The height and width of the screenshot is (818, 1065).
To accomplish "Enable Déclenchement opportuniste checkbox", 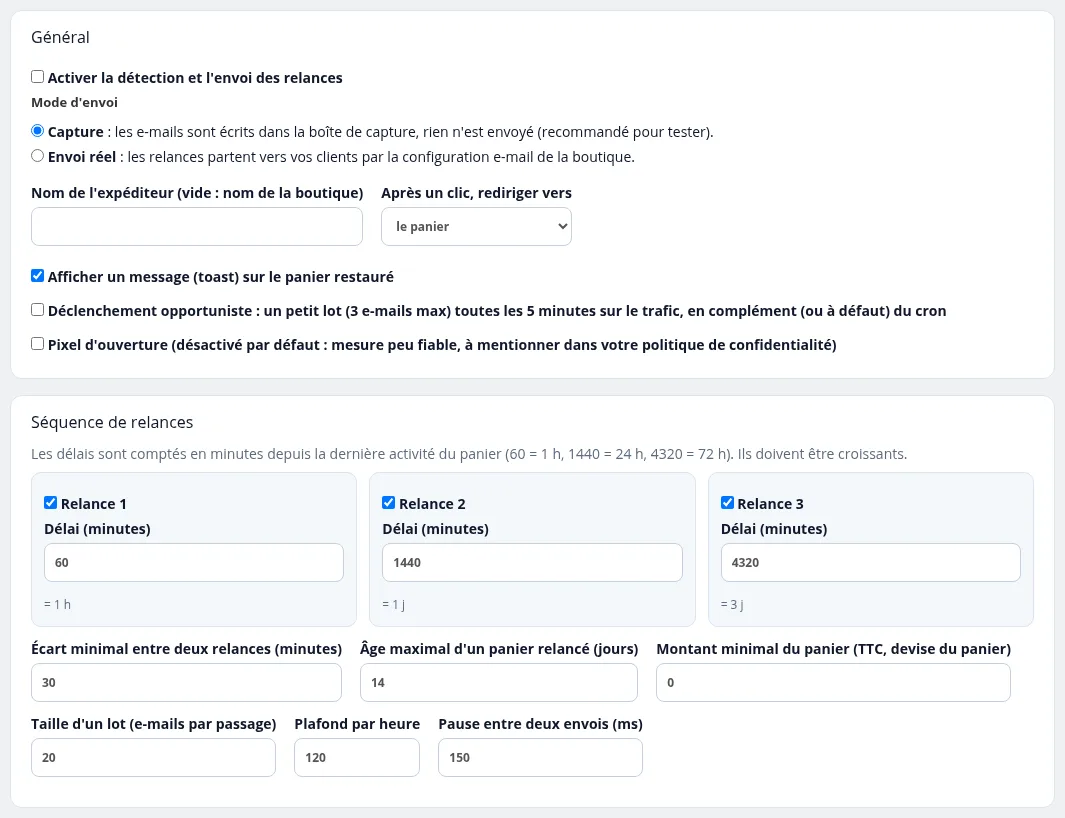I will pyautogui.click(x=37, y=310).
